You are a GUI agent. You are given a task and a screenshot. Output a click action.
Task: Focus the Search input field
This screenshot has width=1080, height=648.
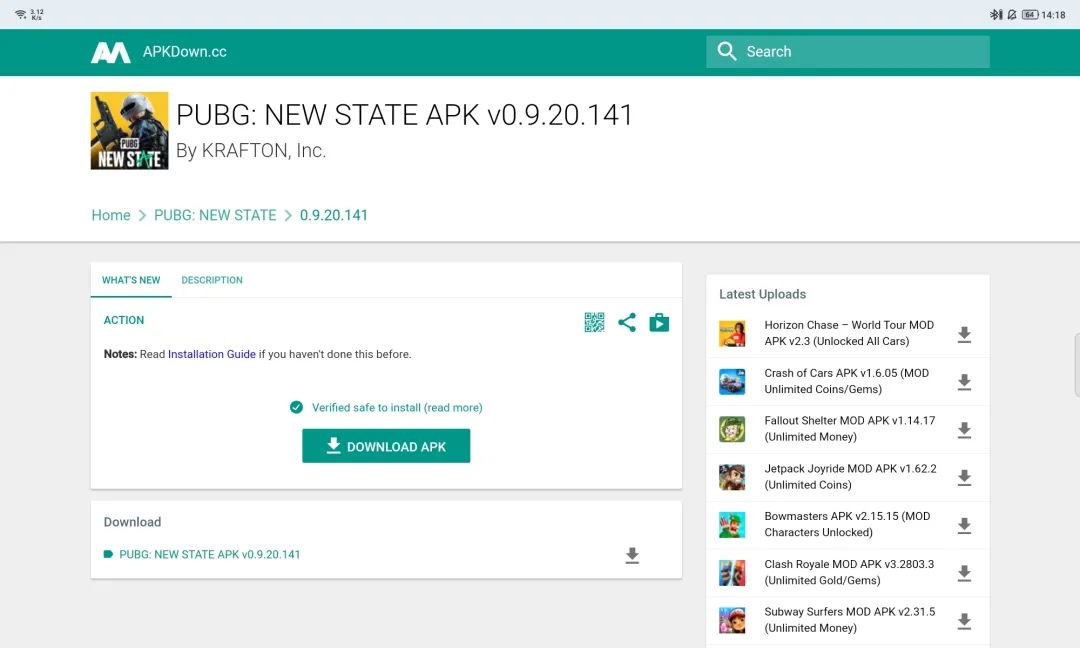click(848, 52)
